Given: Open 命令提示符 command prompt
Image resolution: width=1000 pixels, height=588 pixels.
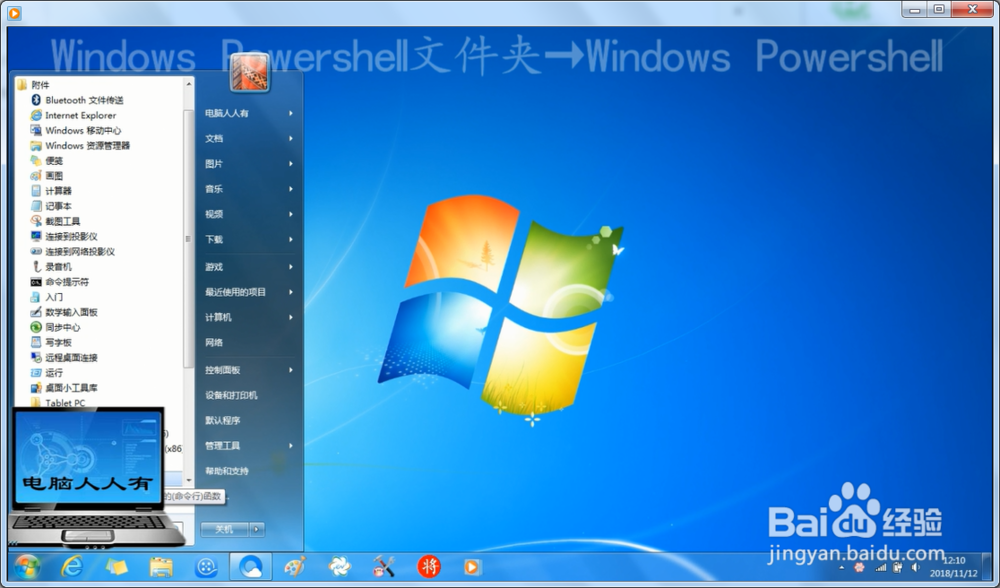Looking at the screenshot, I should pos(60,282).
